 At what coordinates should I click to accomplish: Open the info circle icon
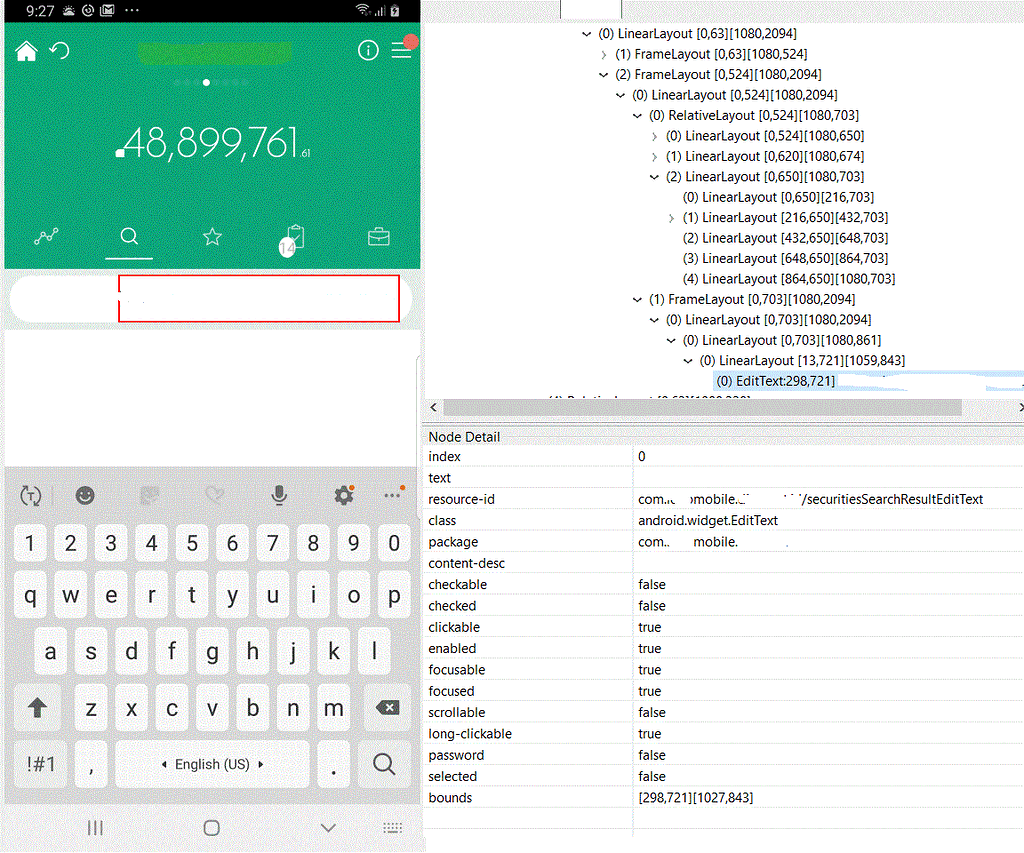click(x=368, y=50)
